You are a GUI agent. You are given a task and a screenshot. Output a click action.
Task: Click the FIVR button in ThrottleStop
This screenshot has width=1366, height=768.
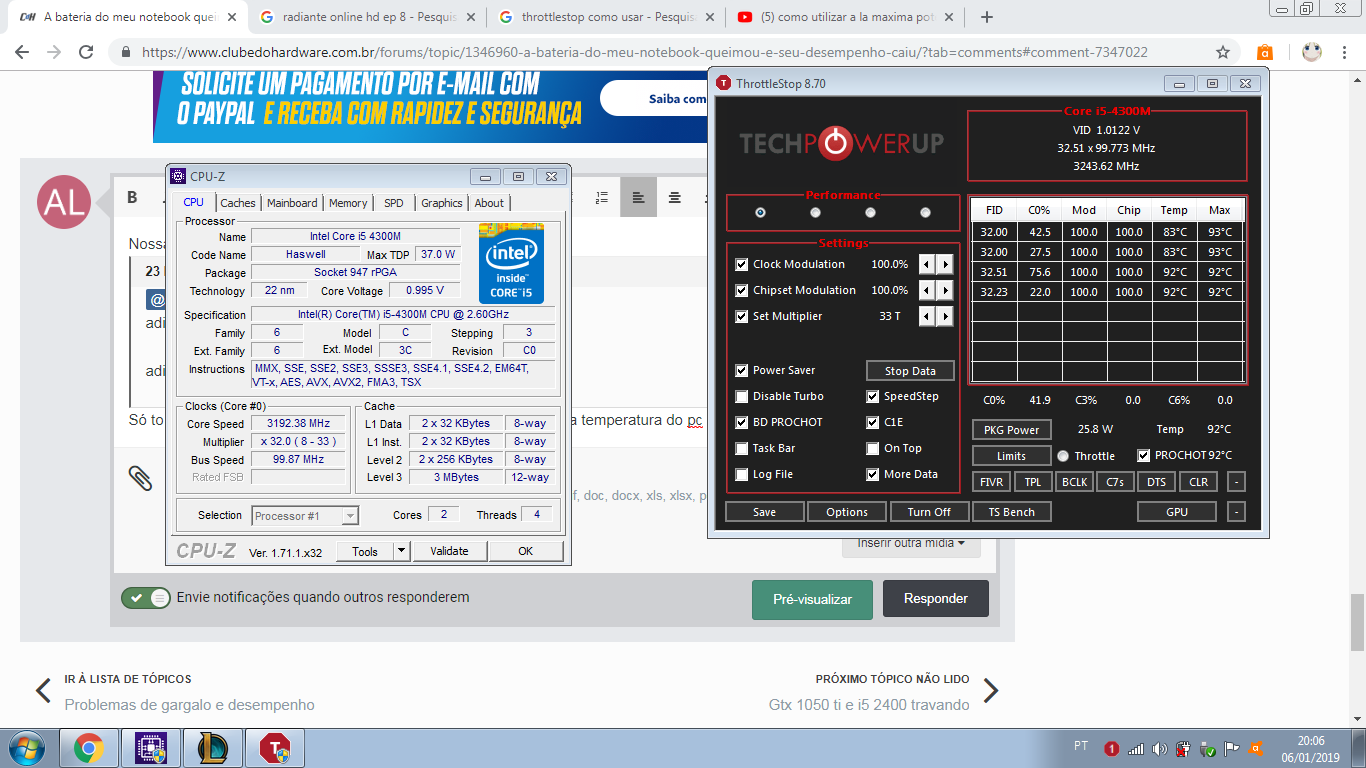[x=991, y=482]
